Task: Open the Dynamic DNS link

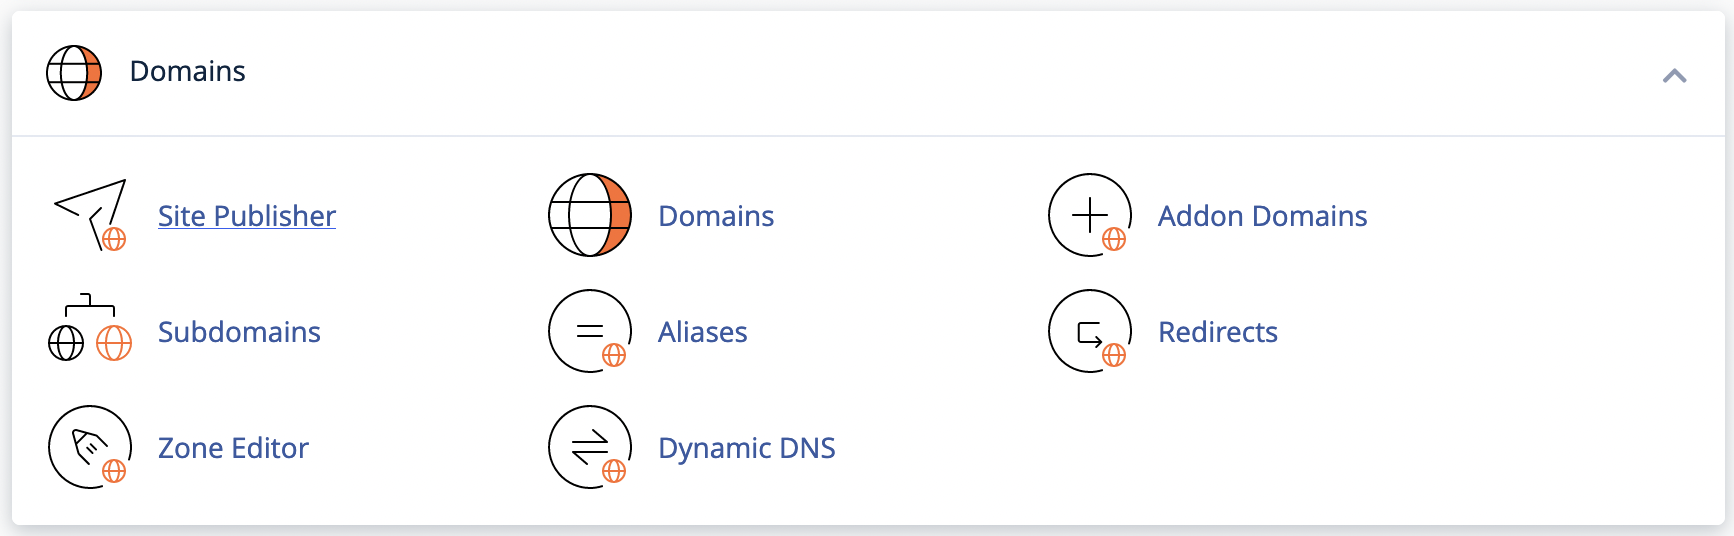Action: 746,448
